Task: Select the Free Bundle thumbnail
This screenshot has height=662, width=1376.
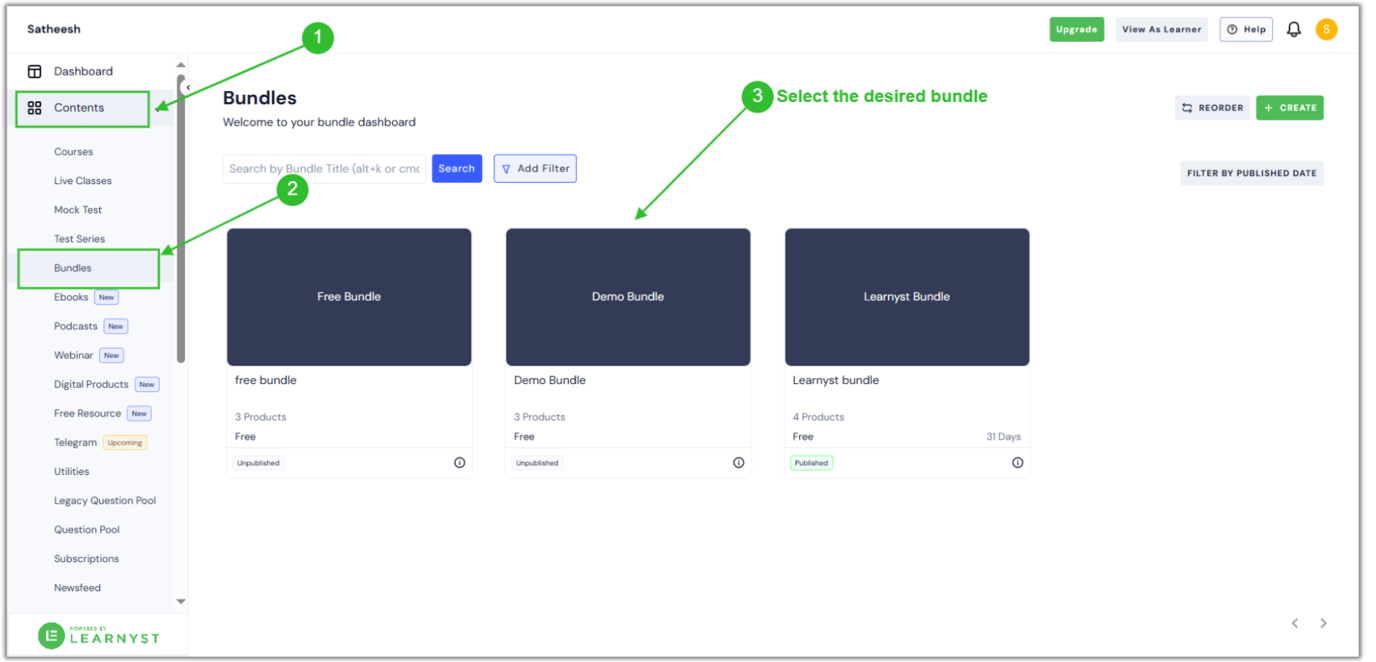Action: tap(349, 296)
